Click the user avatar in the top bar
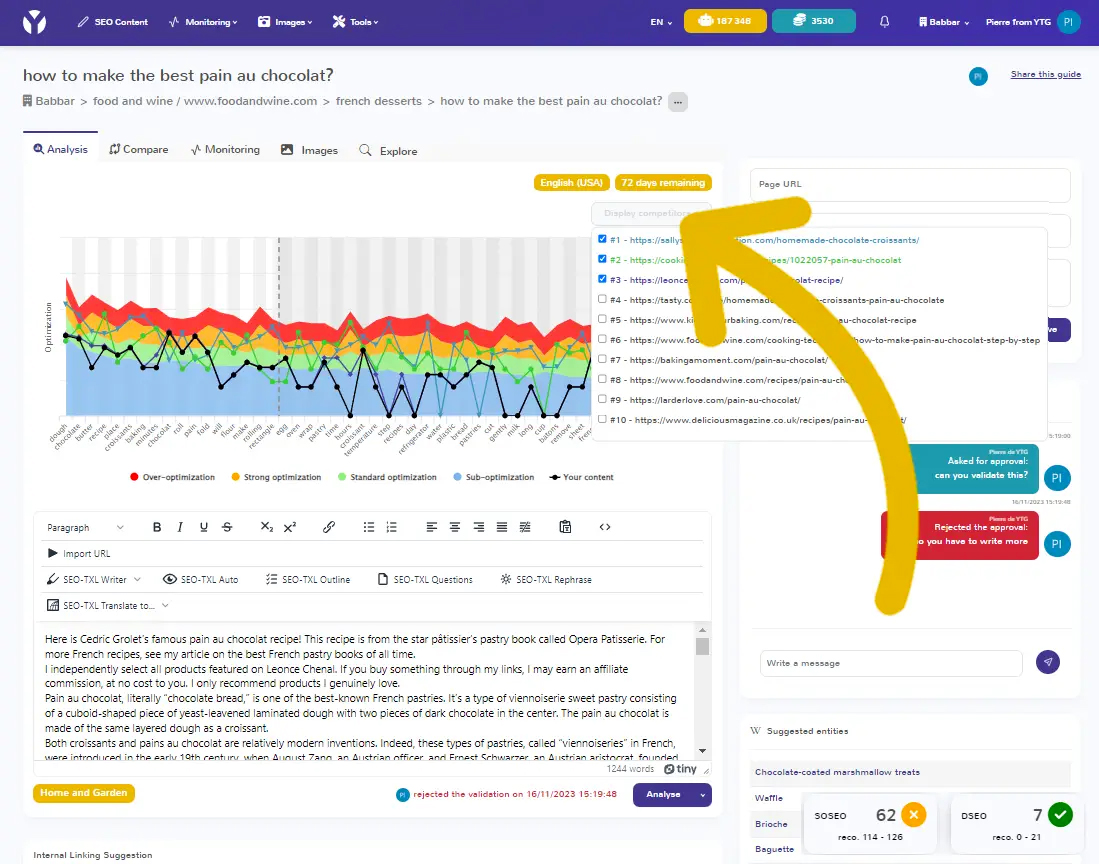Viewport: 1099px width, 864px height. [x=1068, y=22]
